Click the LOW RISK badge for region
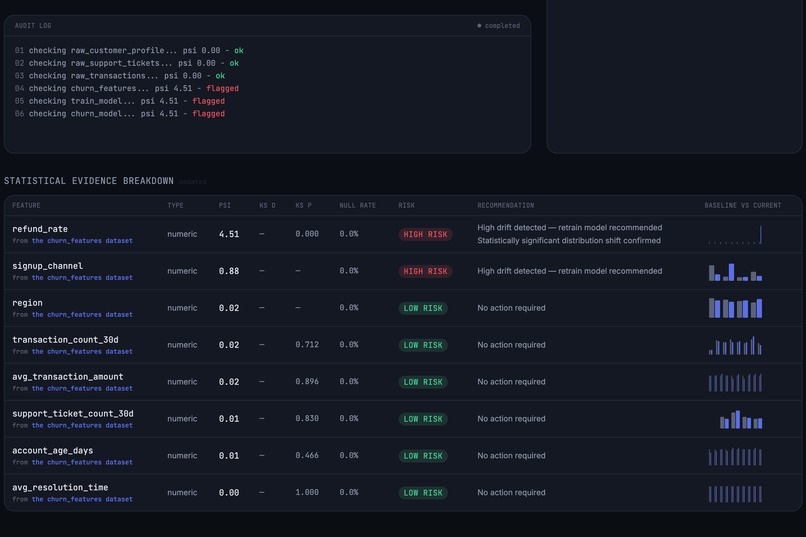 pyautogui.click(x=423, y=308)
